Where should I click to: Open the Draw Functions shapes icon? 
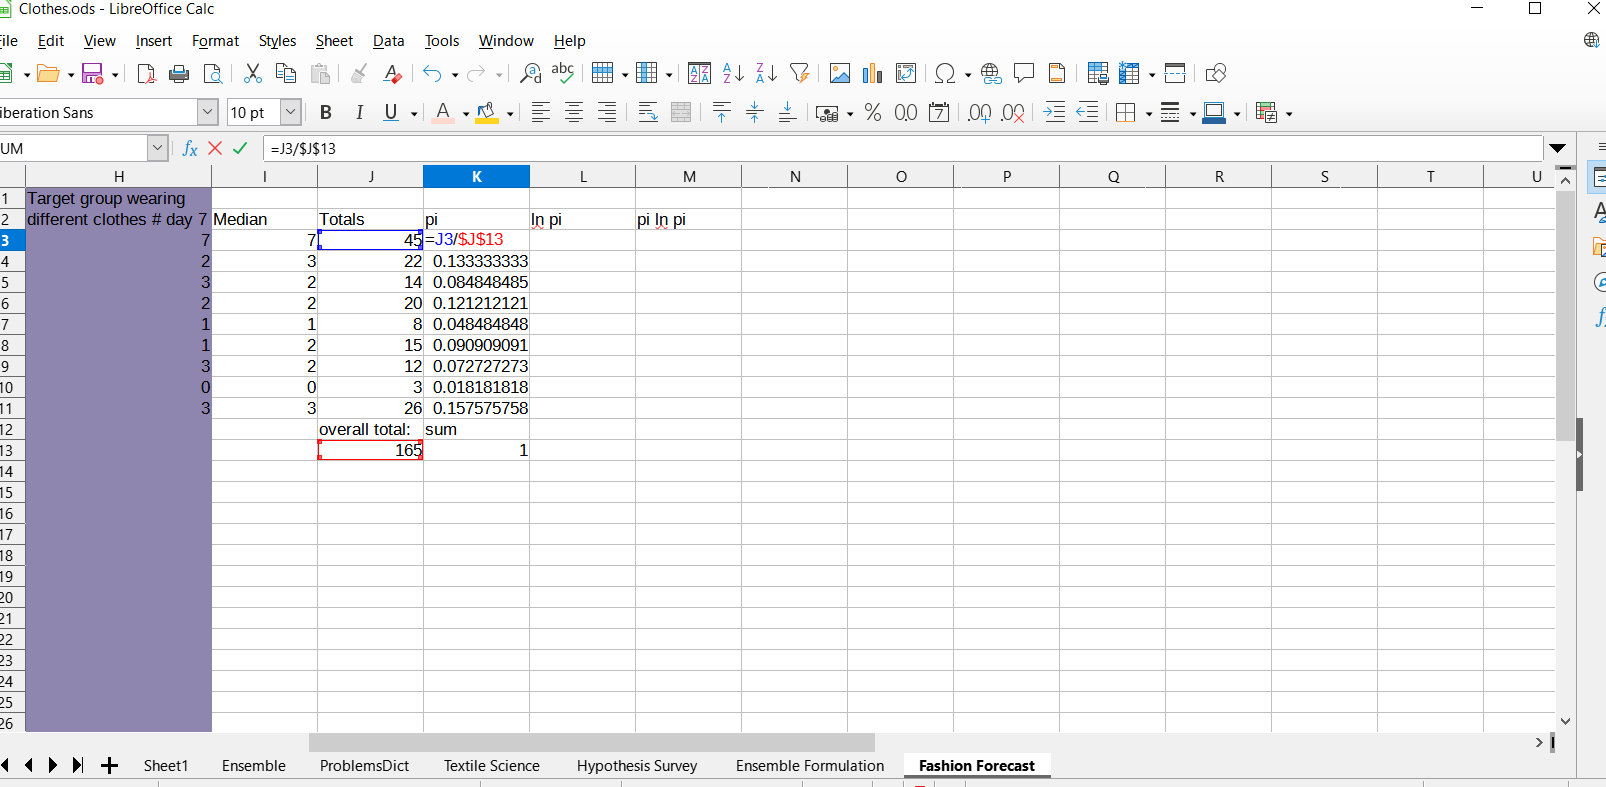click(x=1216, y=73)
